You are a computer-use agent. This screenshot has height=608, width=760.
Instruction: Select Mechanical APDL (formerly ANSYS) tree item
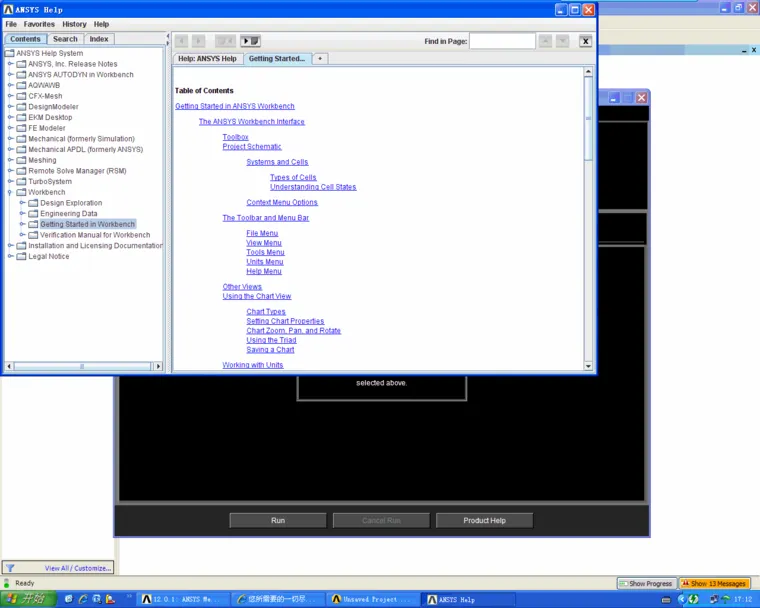coord(85,149)
